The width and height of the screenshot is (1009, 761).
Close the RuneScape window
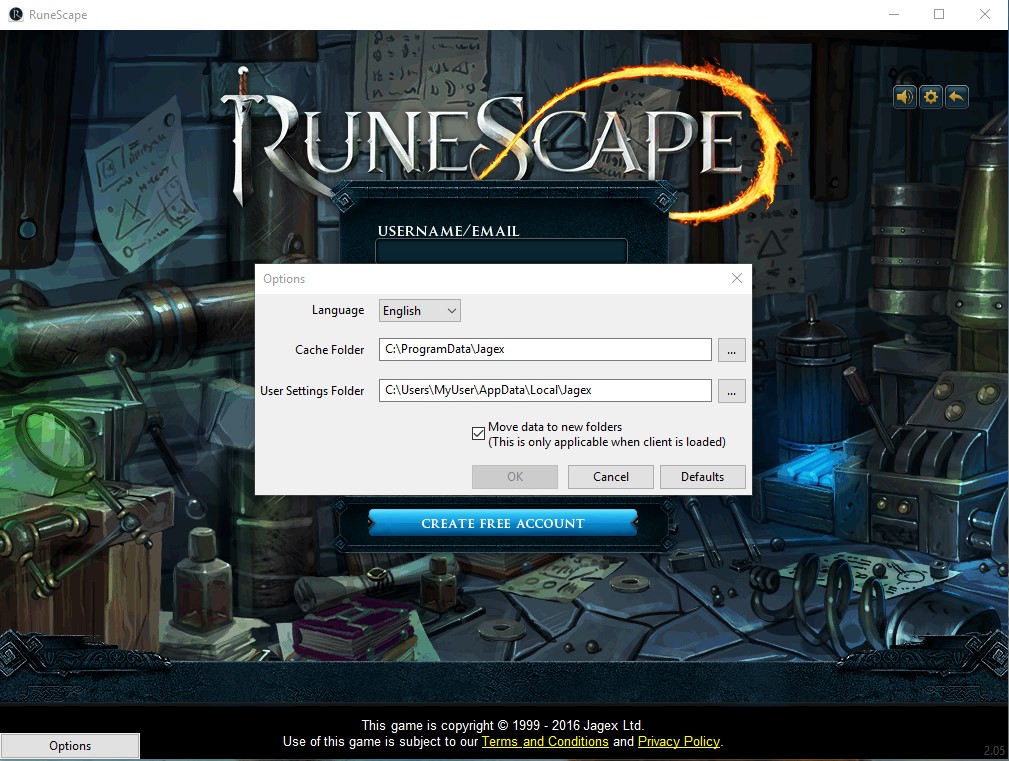click(x=985, y=14)
